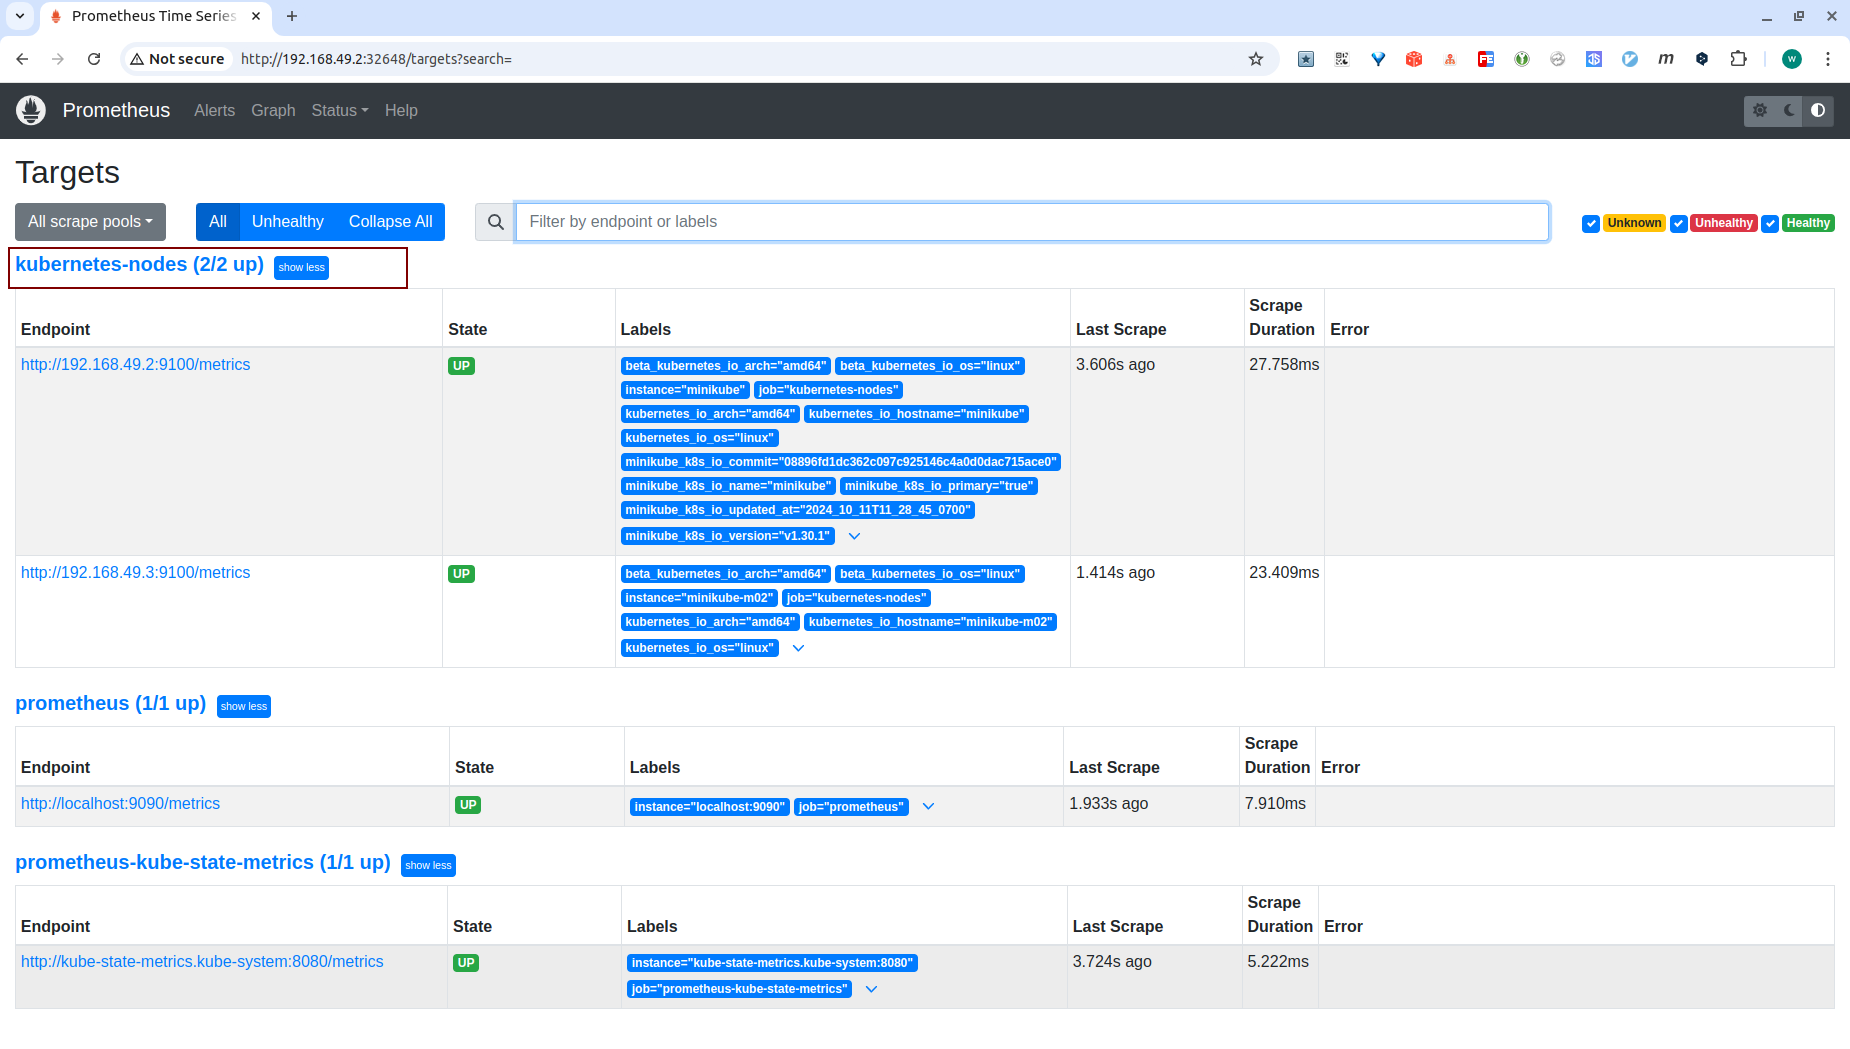Uncheck the Healthy state checkbox
1850x1049 pixels.
(1770, 224)
